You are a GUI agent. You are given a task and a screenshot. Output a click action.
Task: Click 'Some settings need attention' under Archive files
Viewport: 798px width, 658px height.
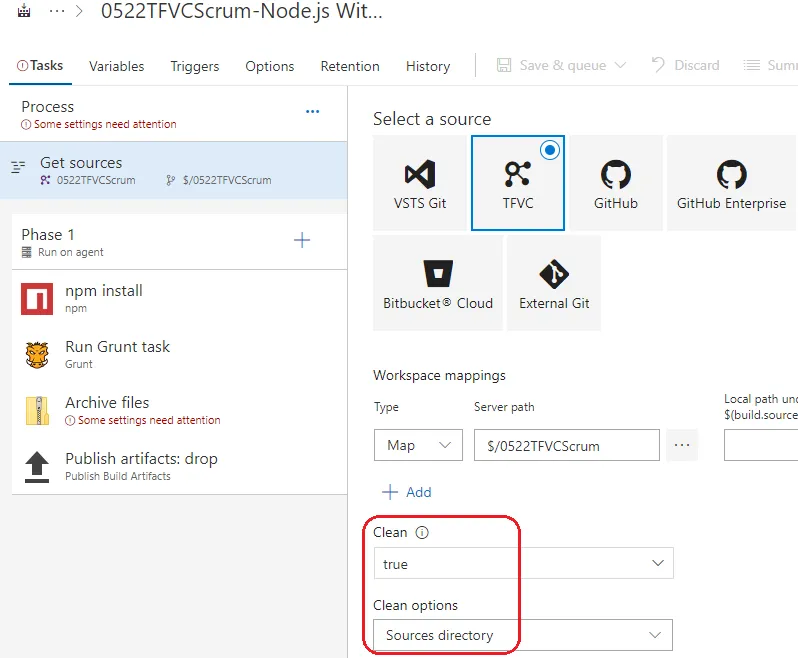click(149, 420)
